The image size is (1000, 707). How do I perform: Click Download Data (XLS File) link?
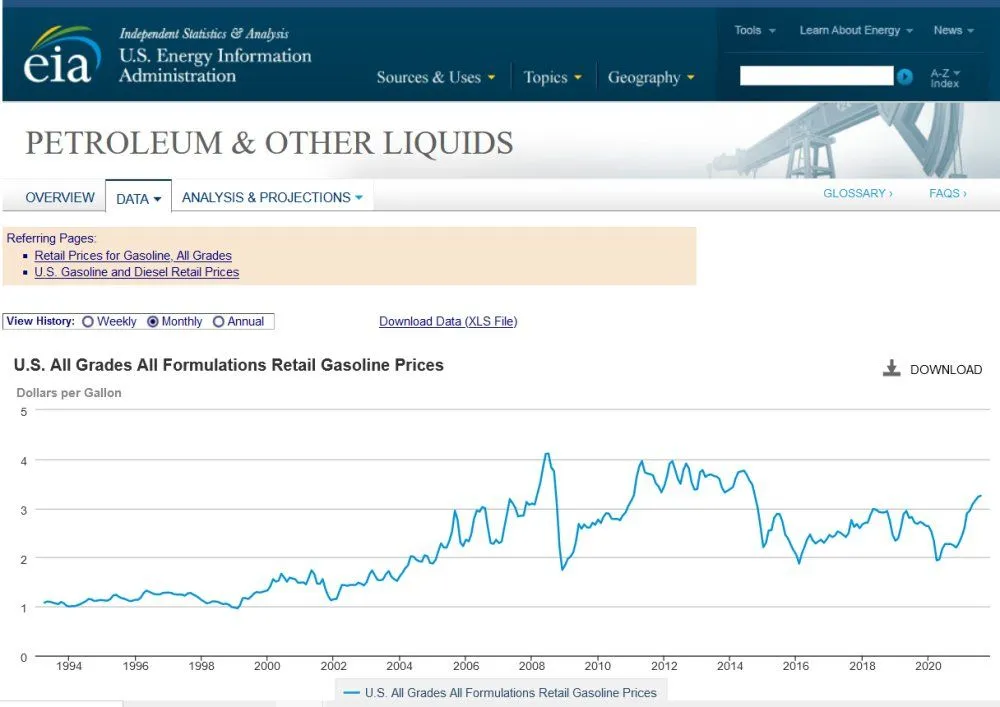point(448,321)
